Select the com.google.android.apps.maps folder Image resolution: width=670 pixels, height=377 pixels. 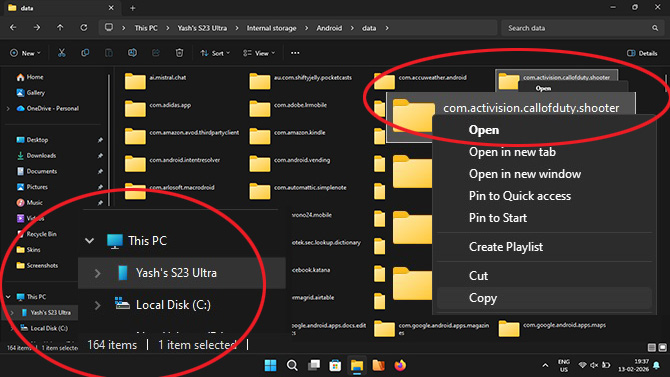tap(552, 329)
